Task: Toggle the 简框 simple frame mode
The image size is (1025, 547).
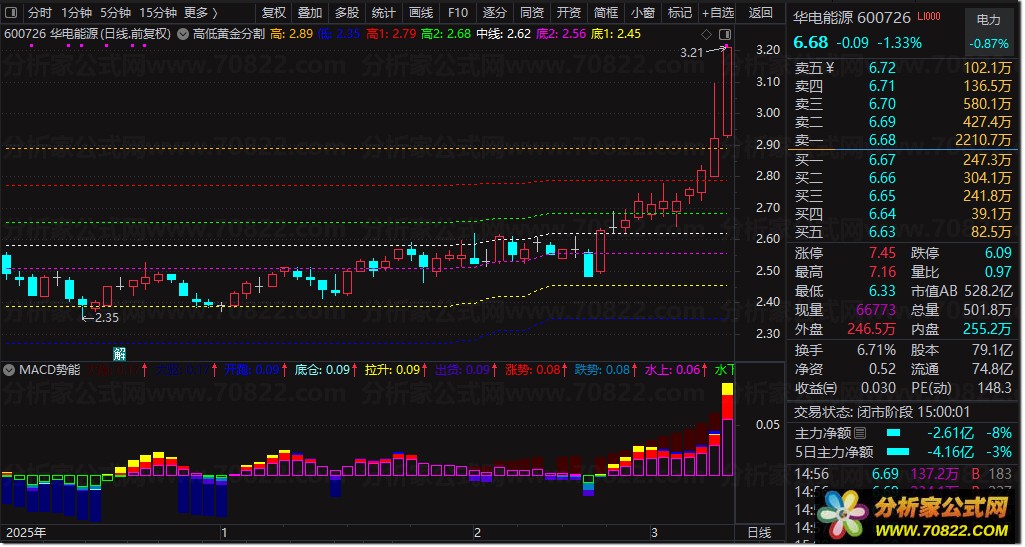Action: pos(606,12)
